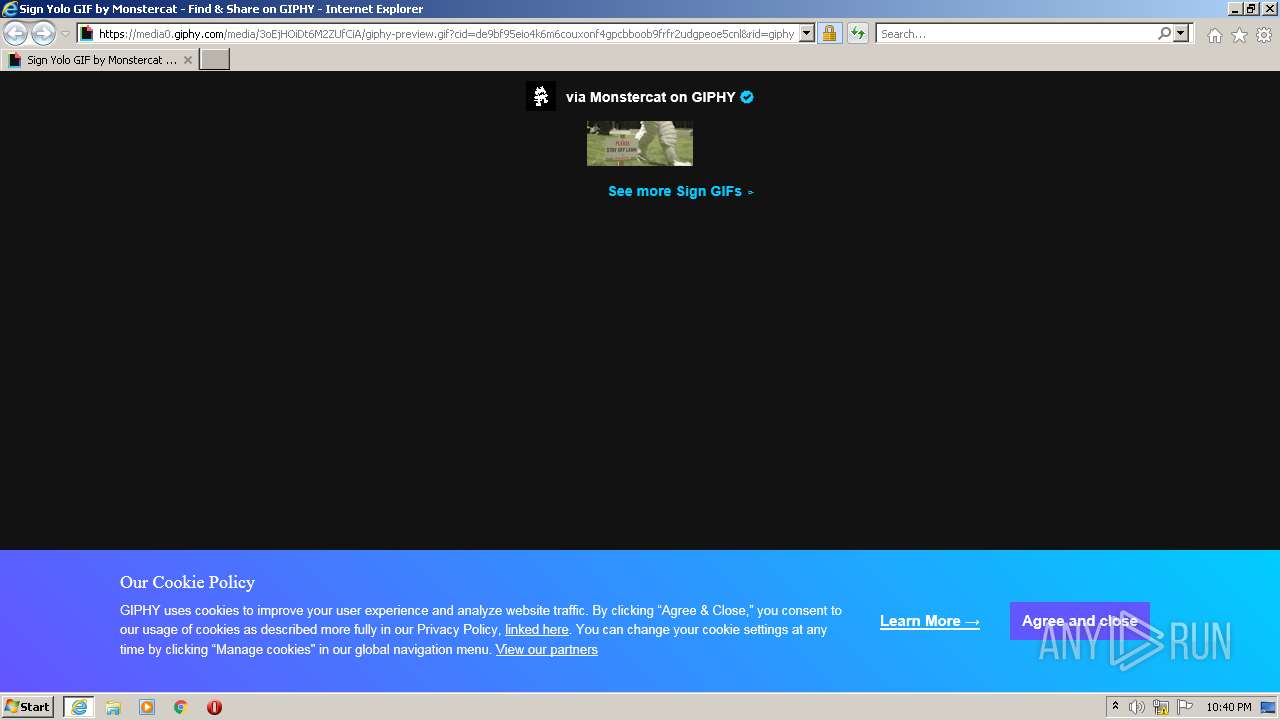Minimize the Internet Explorer window
This screenshot has height=720, width=1280.
tap(1235, 9)
